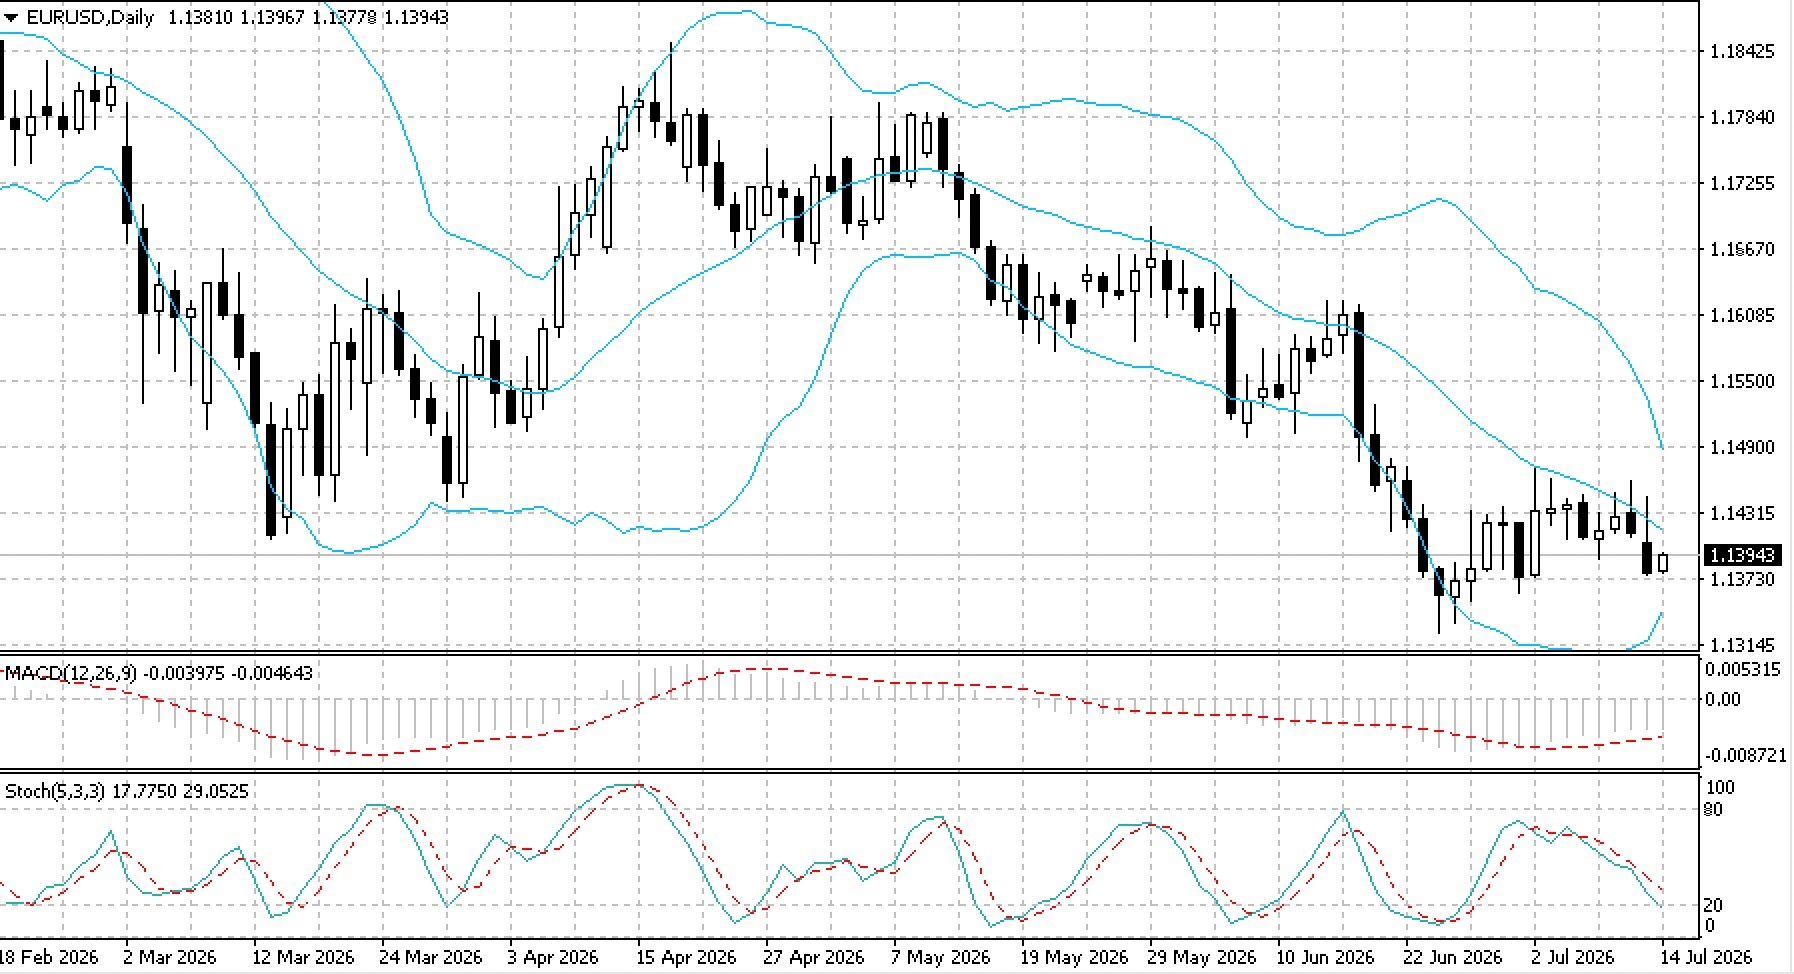Click the 12 Mar 2026 date label
Screen dimensions: 1794x974
click(x=303, y=957)
